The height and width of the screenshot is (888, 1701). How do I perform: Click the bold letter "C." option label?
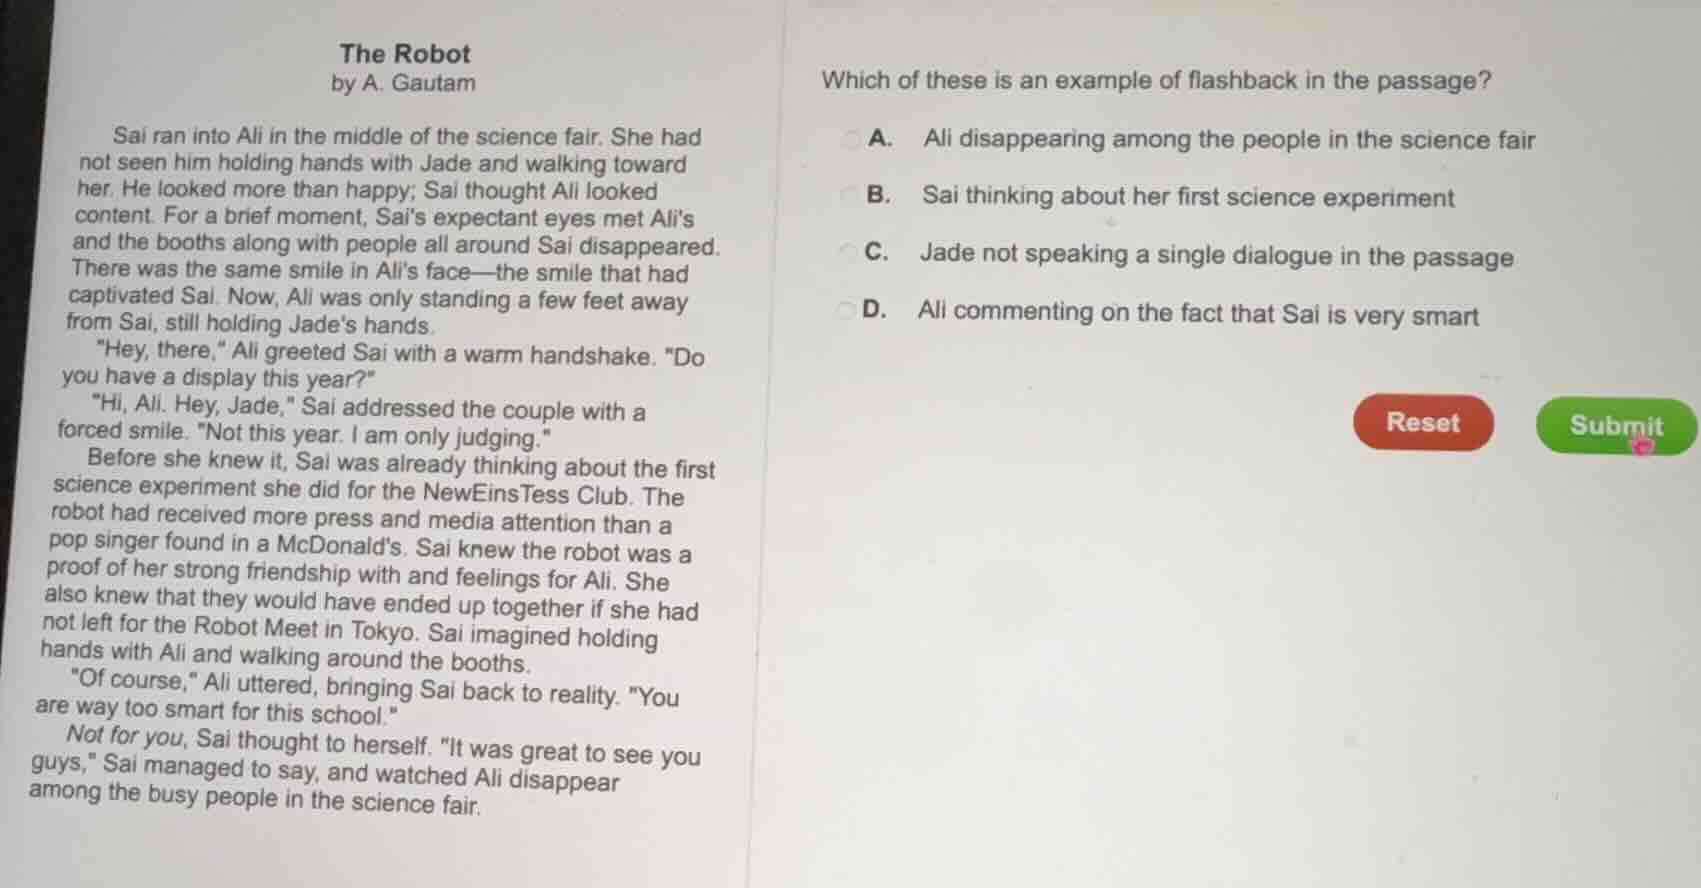coord(876,252)
